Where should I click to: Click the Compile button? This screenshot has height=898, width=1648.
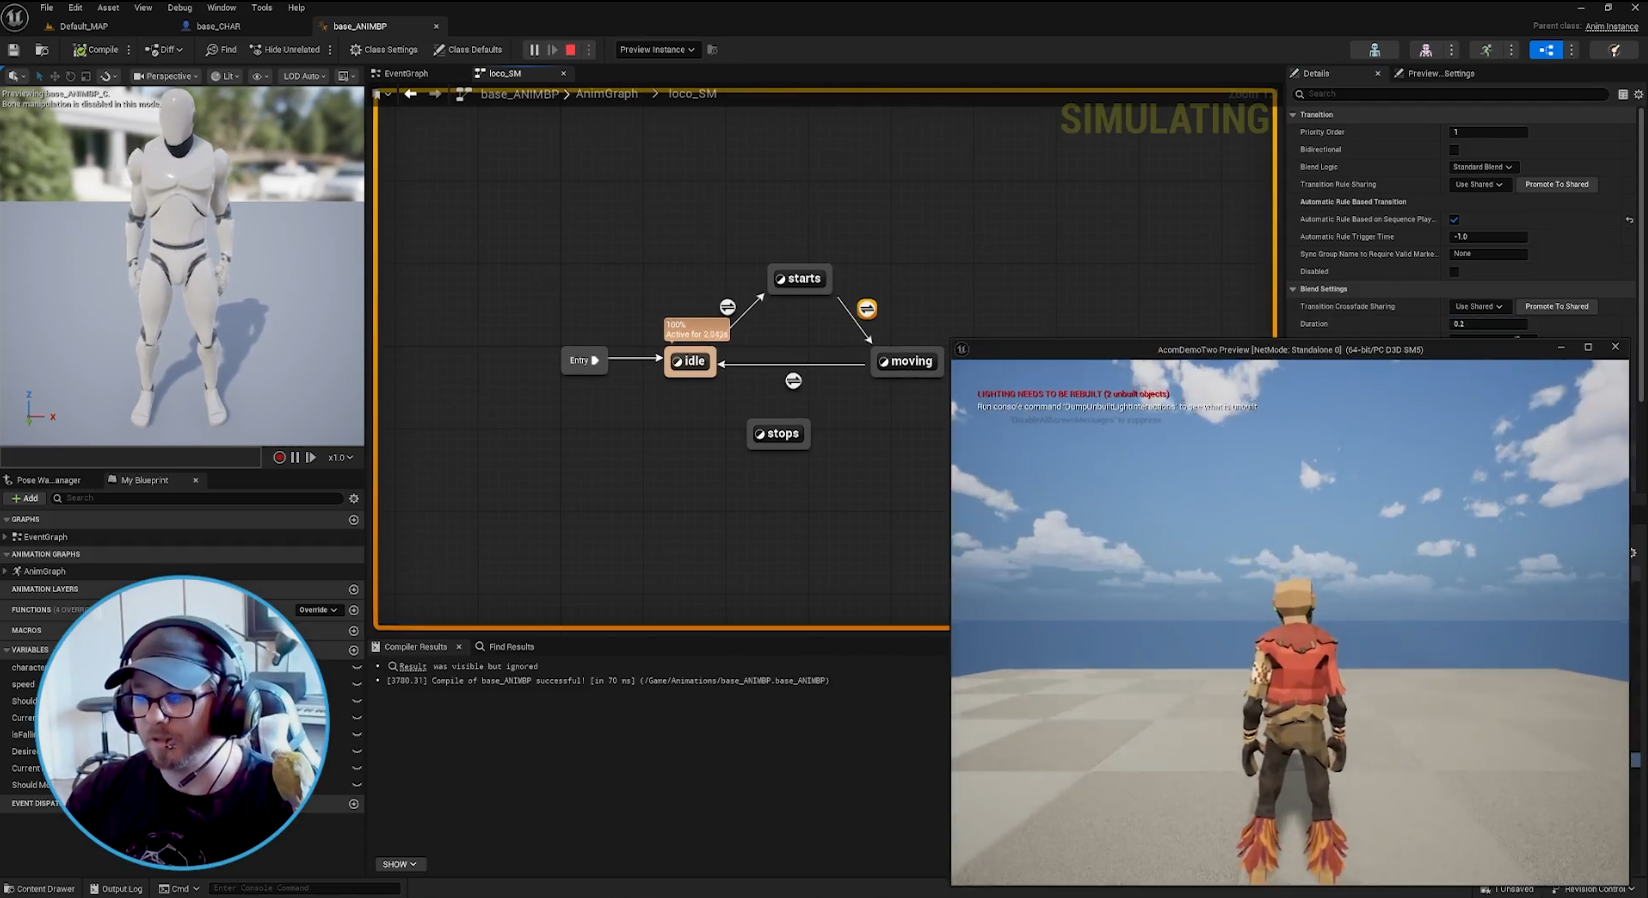click(96, 50)
